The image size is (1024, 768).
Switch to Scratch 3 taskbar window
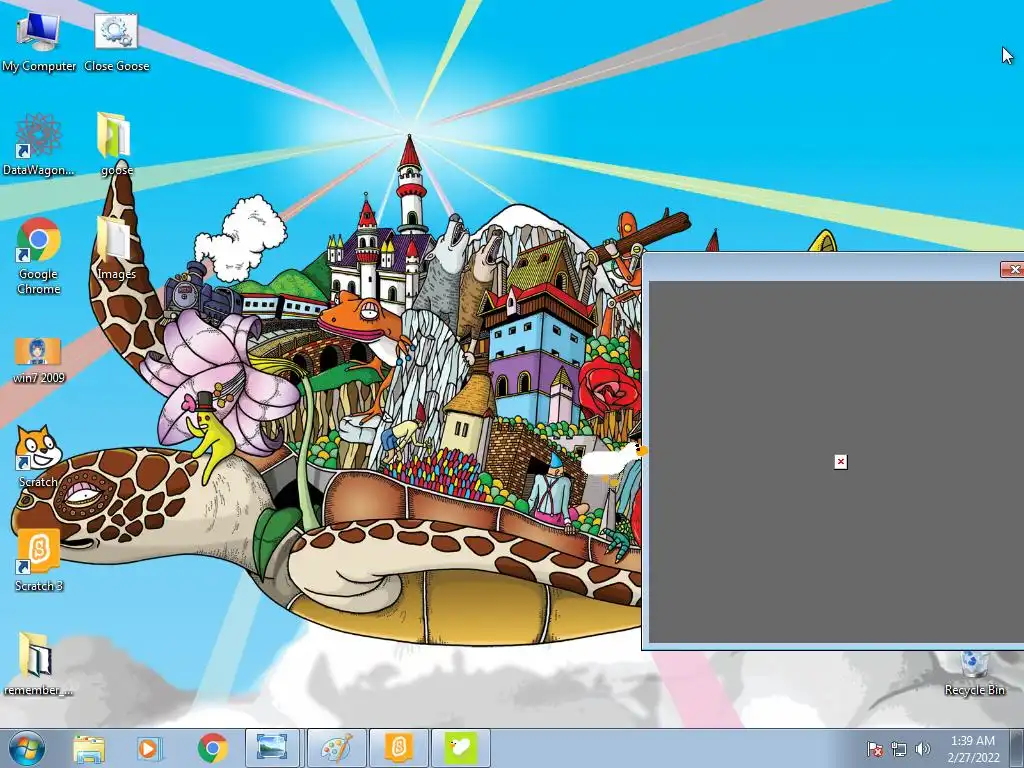pos(398,748)
